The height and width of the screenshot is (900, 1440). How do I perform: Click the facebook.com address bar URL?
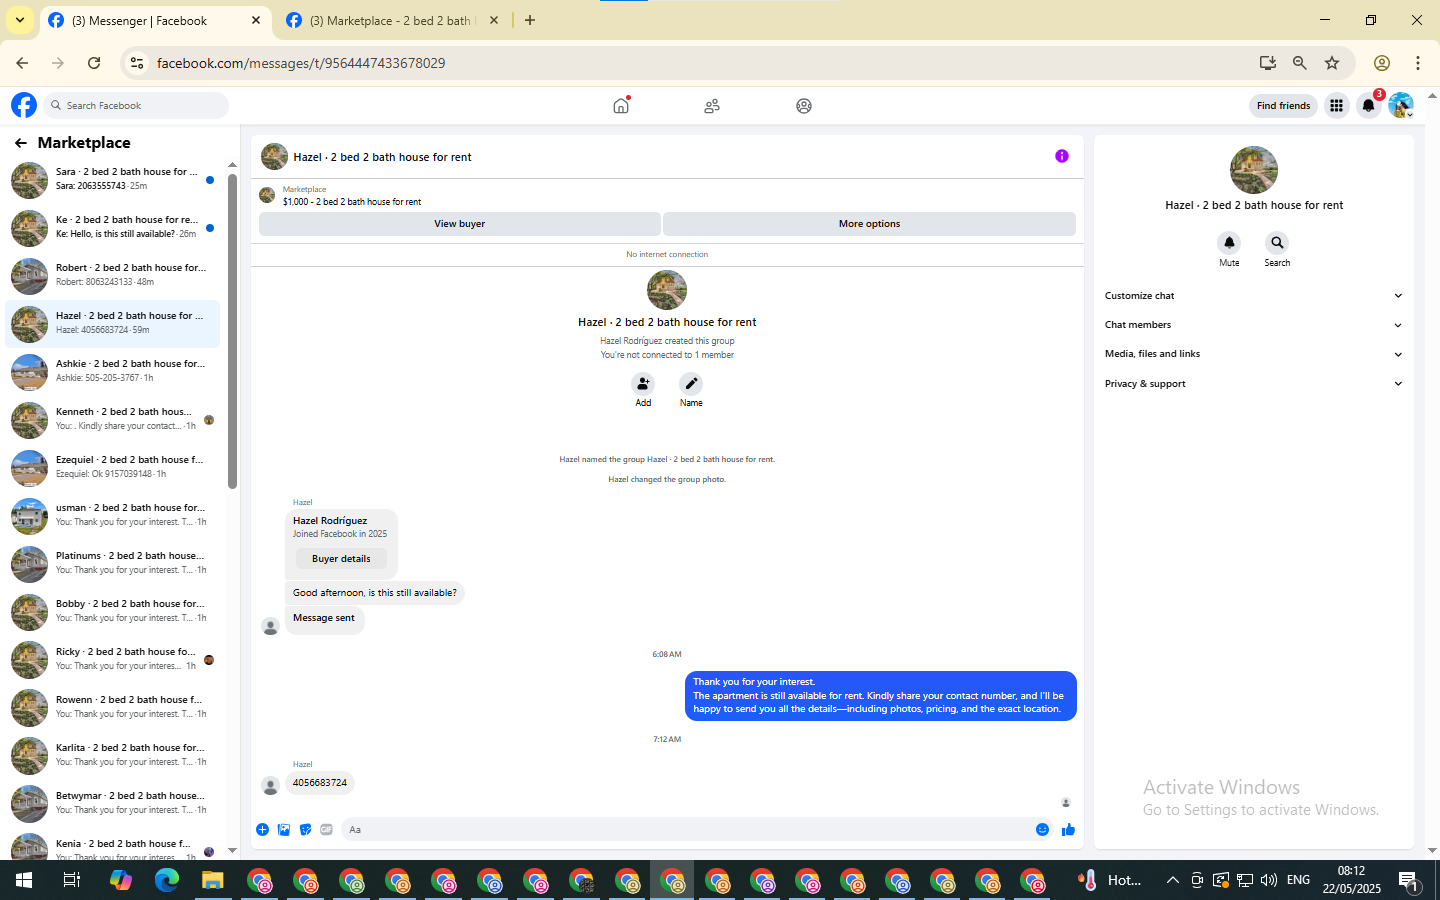(301, 63)
